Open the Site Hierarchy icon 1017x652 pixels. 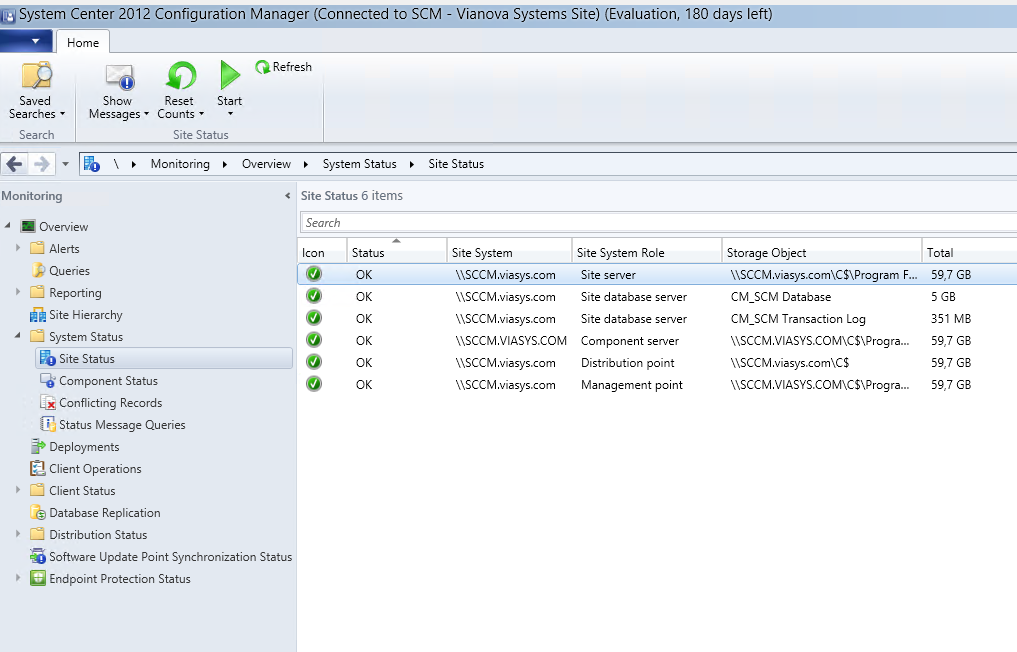click(38, 315)
